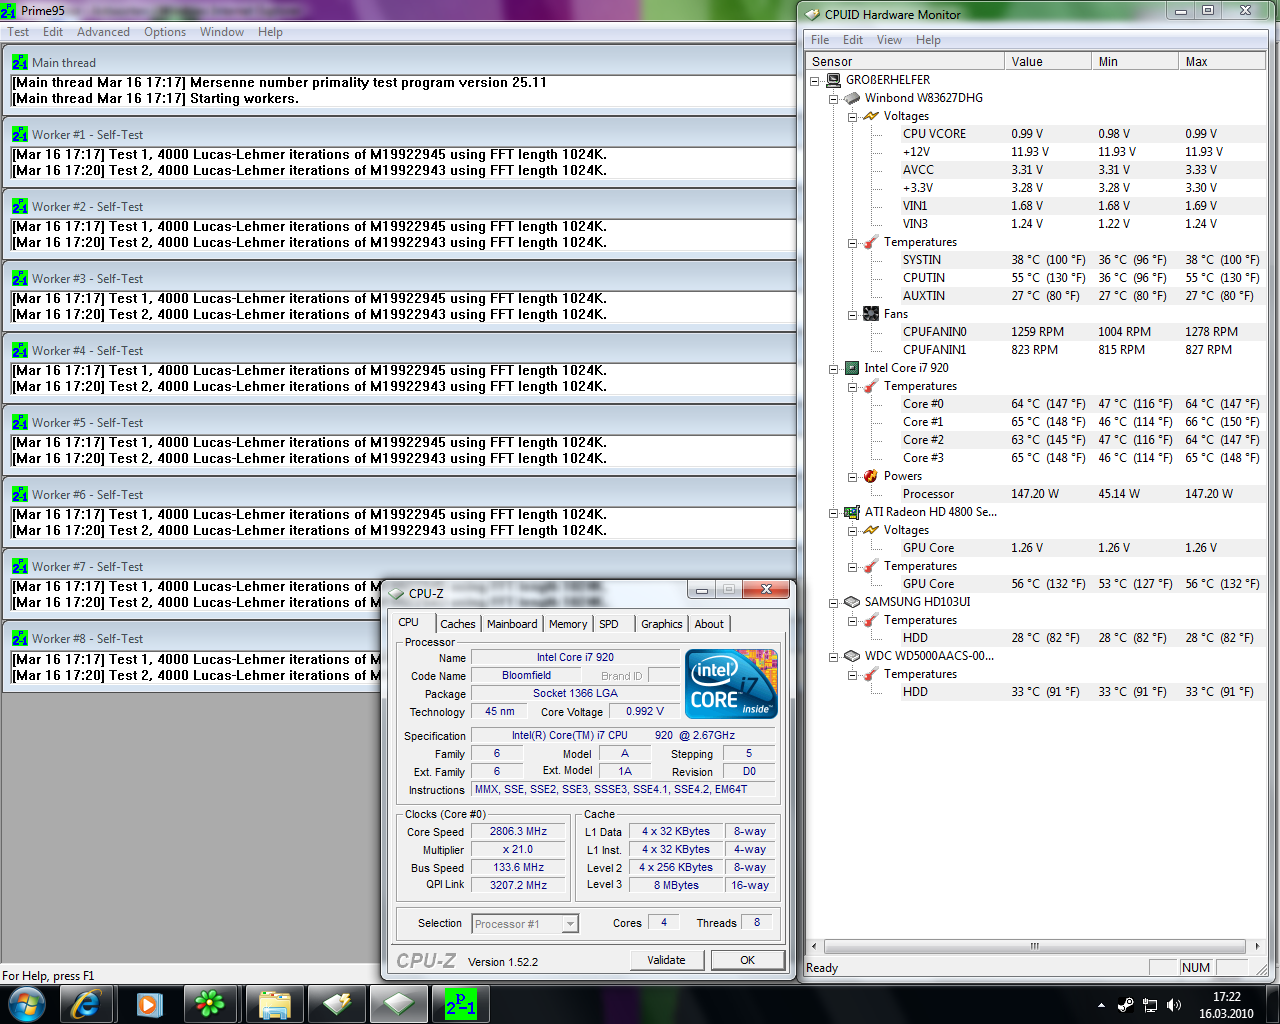Select the CPU VCORE sensor row
The width and height of the screenshot is (1280, 1024).
(1036, 134)
